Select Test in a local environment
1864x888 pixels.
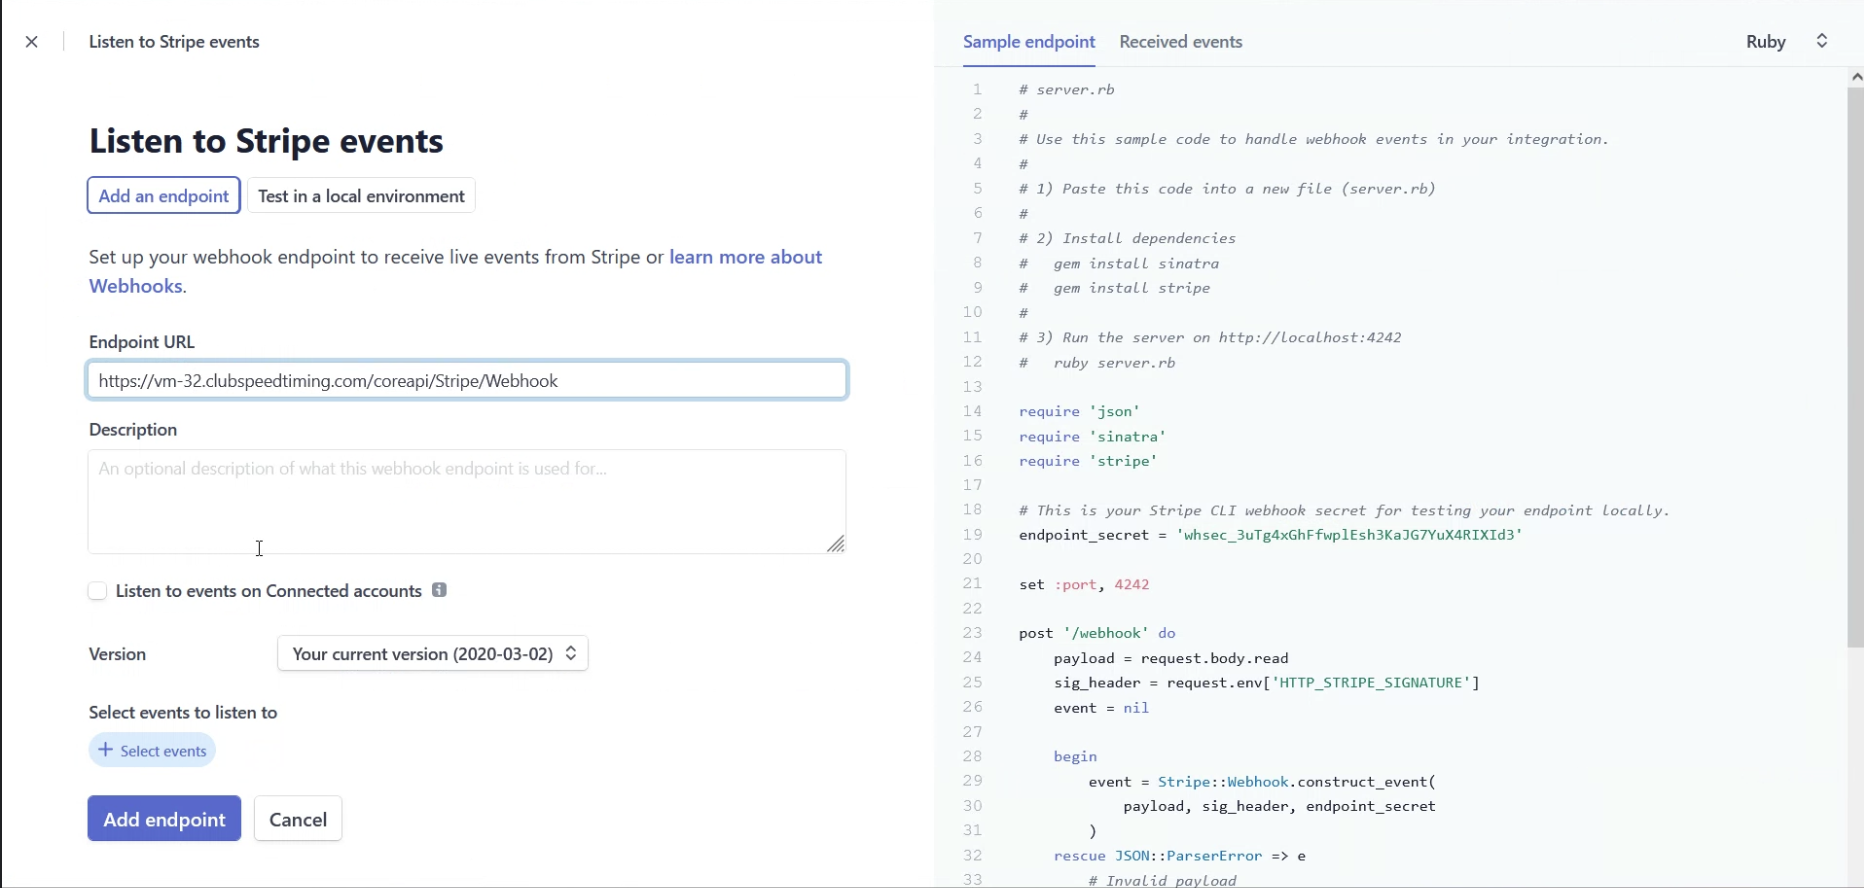point(361,196)
